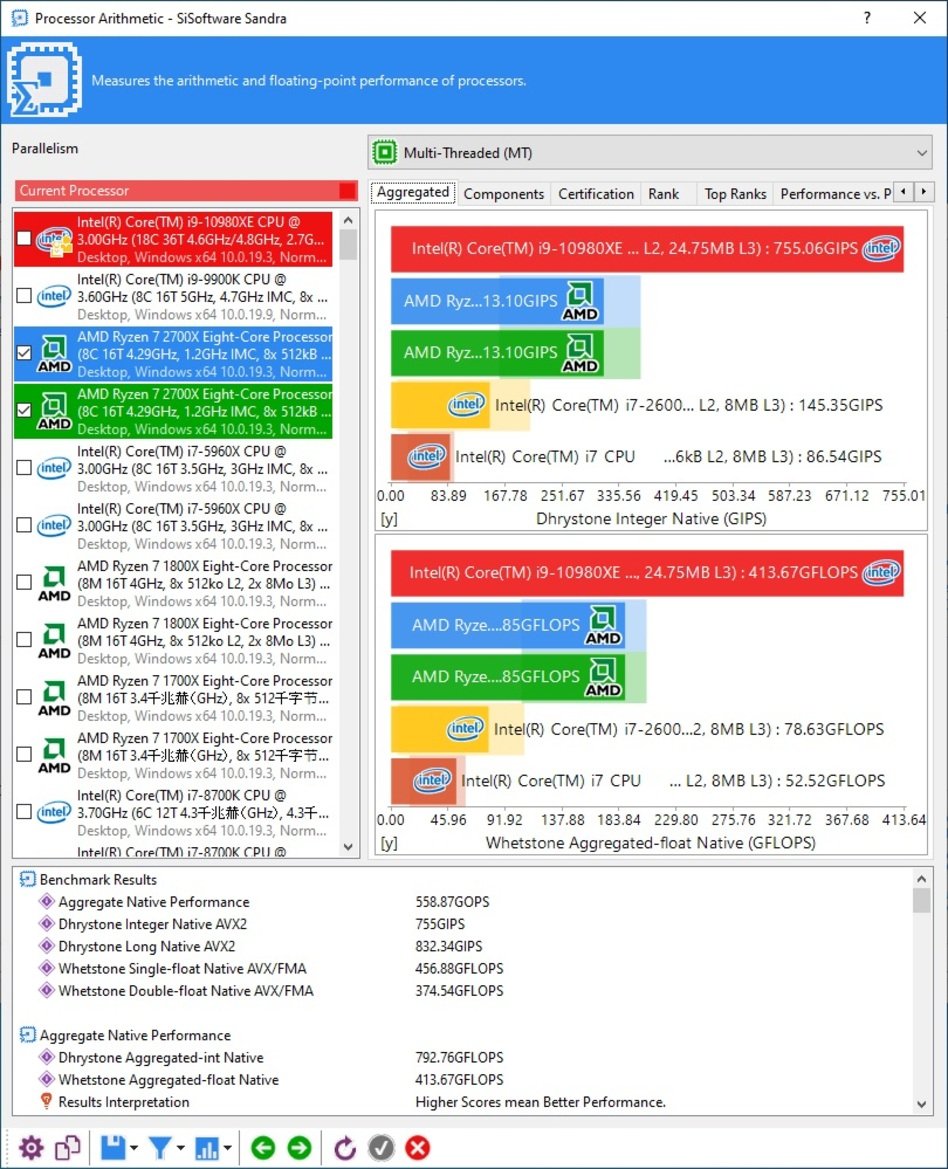The height and width of the screenshot is (1169, 948).
Task: Click the diamond icon beside Dhrystone Aggregated-int Native
Action: tap(47, 1058)
